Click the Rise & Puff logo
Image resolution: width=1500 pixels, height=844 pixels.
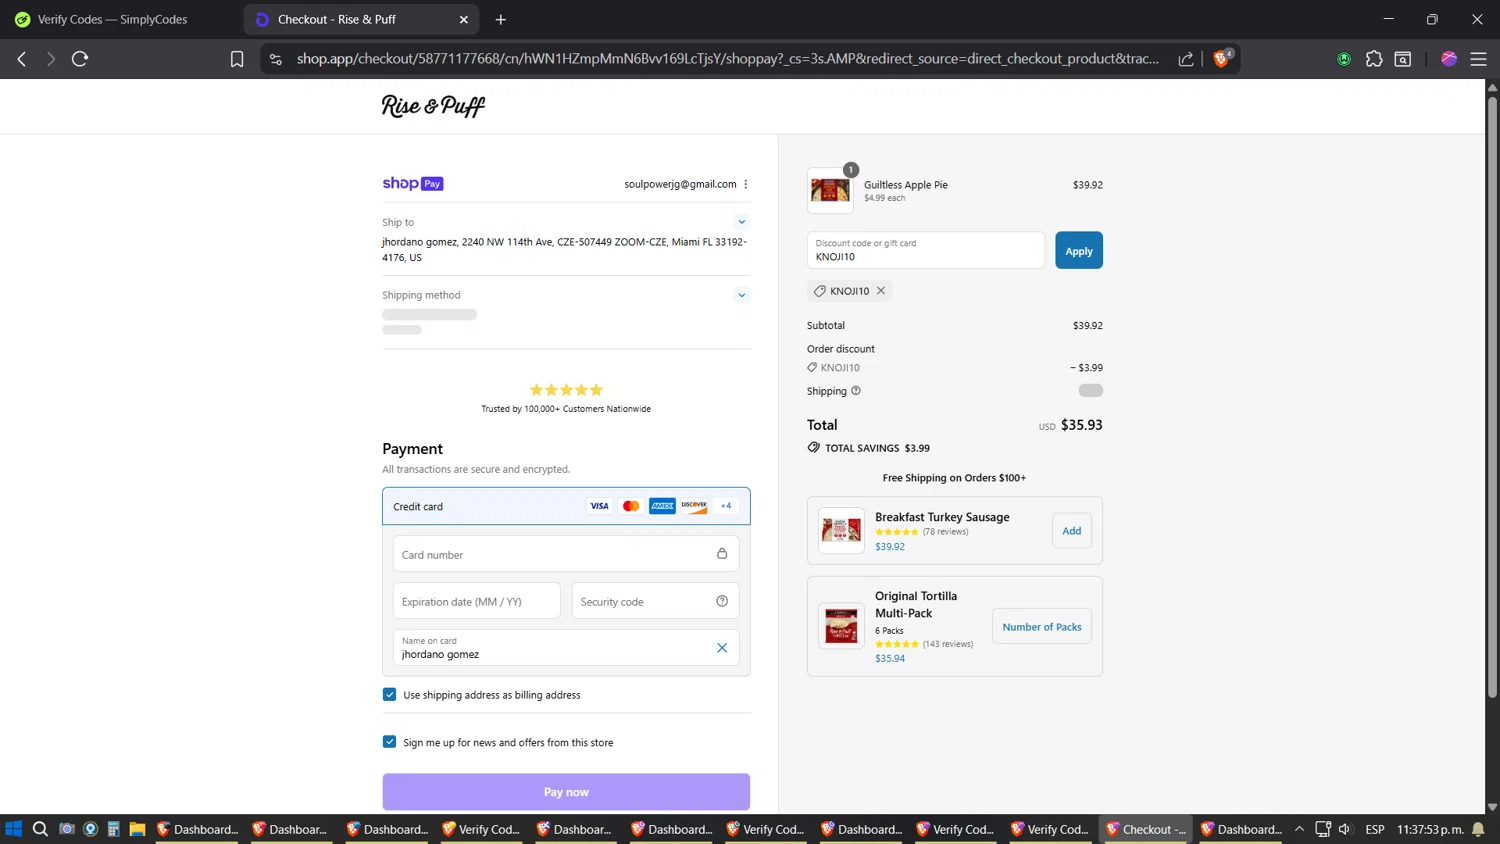(x=433, y=106)
